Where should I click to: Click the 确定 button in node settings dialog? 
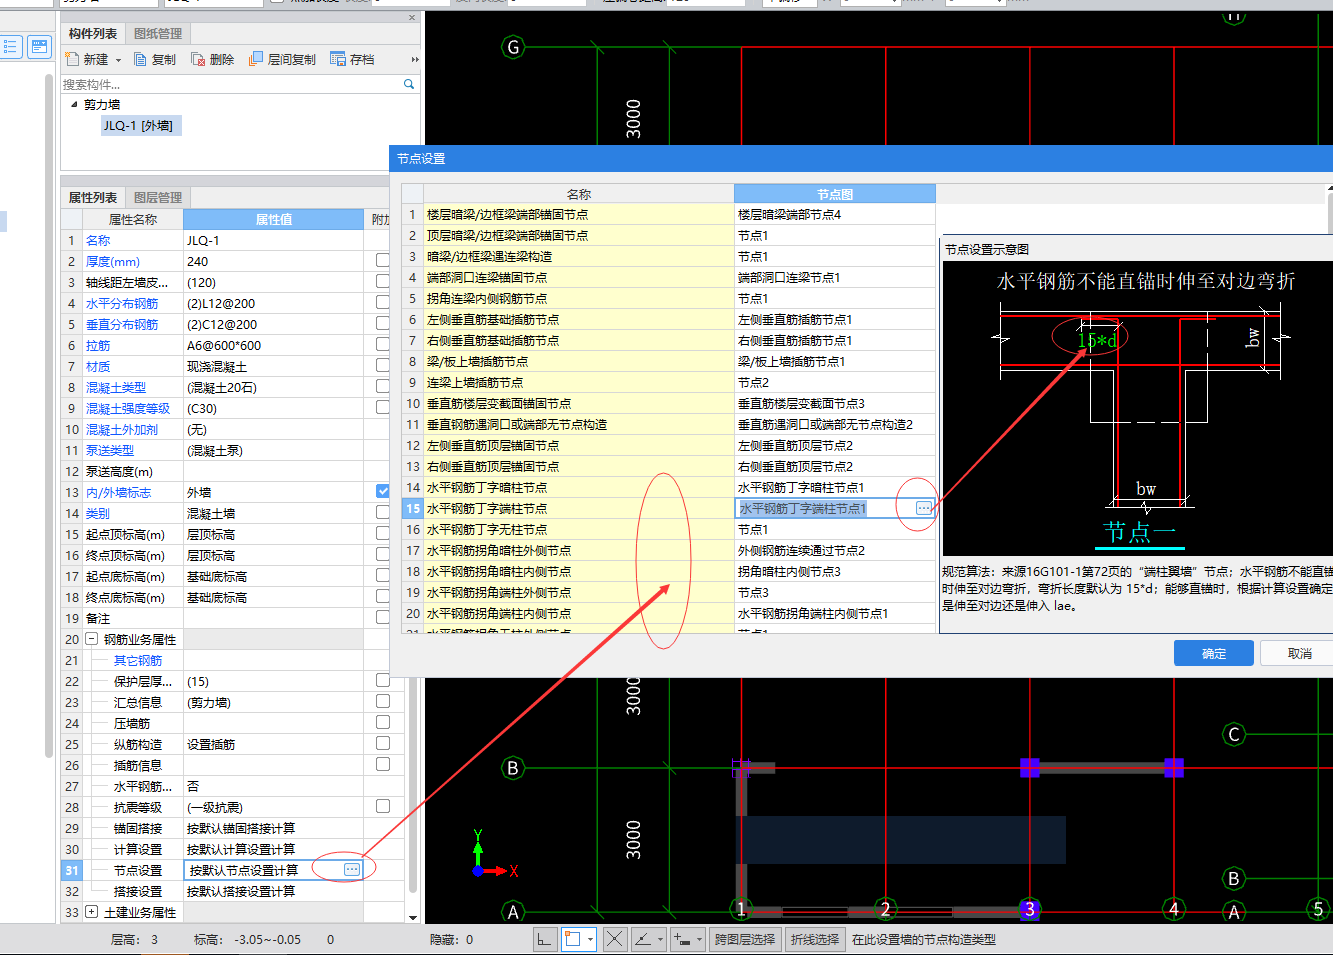[x=1214, y=653]
